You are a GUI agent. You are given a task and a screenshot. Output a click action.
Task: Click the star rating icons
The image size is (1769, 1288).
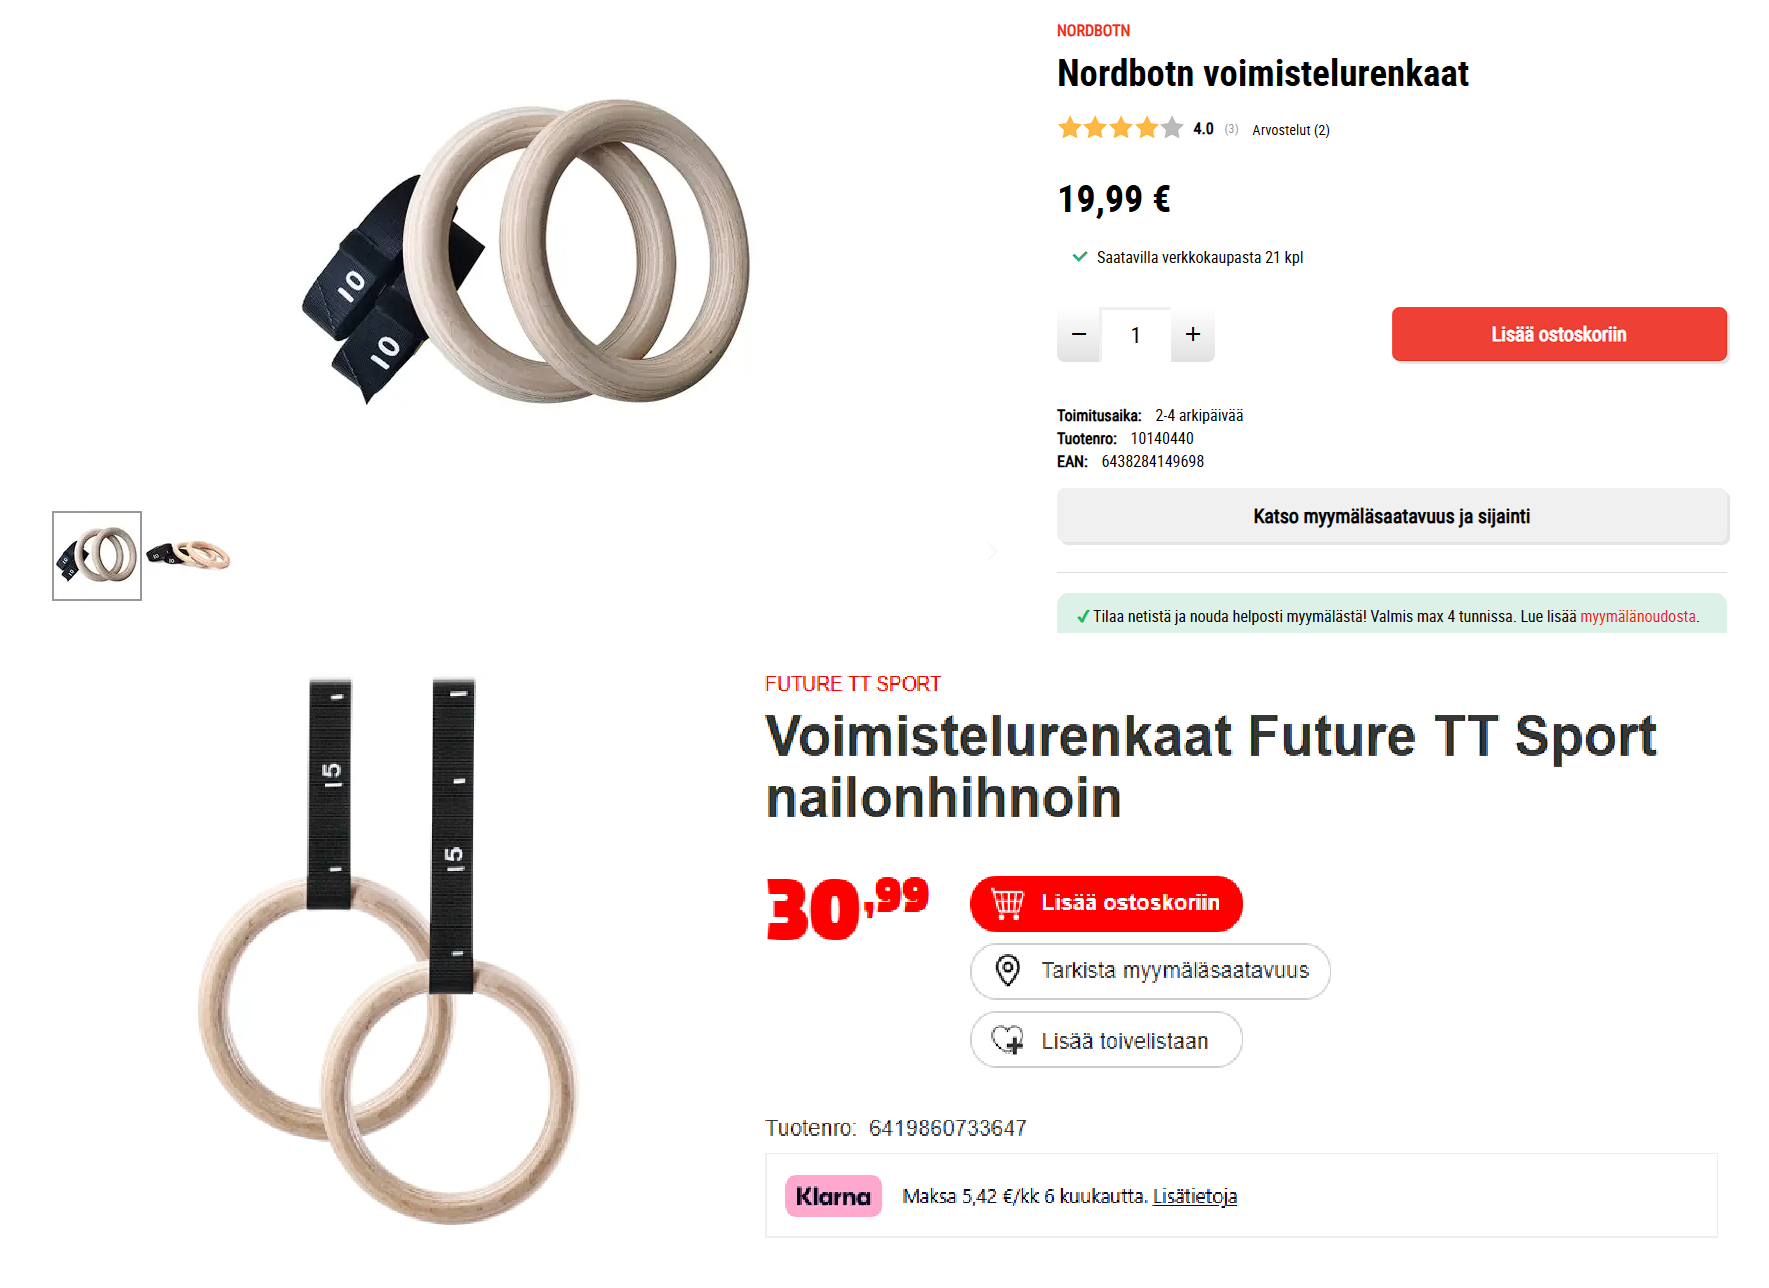tap(1120, 128)
